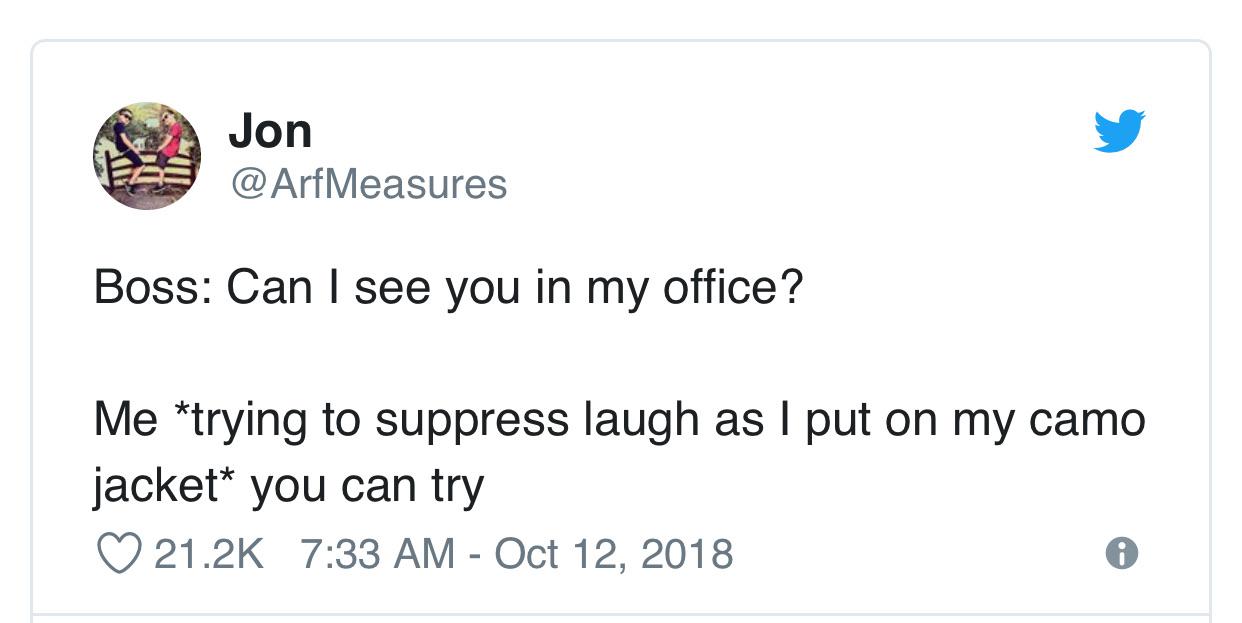
Task: Click the word "Me" starting the reply
Action: (x=125, y=419)
